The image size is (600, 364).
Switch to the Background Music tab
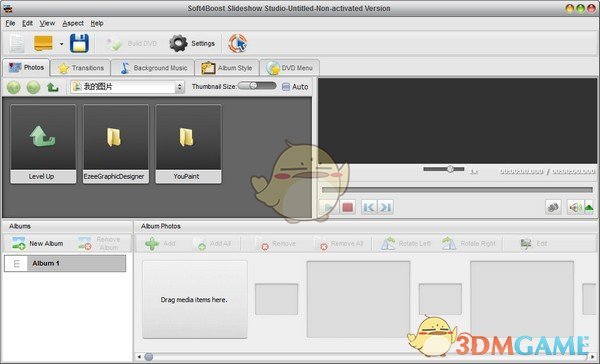(153, 68)
